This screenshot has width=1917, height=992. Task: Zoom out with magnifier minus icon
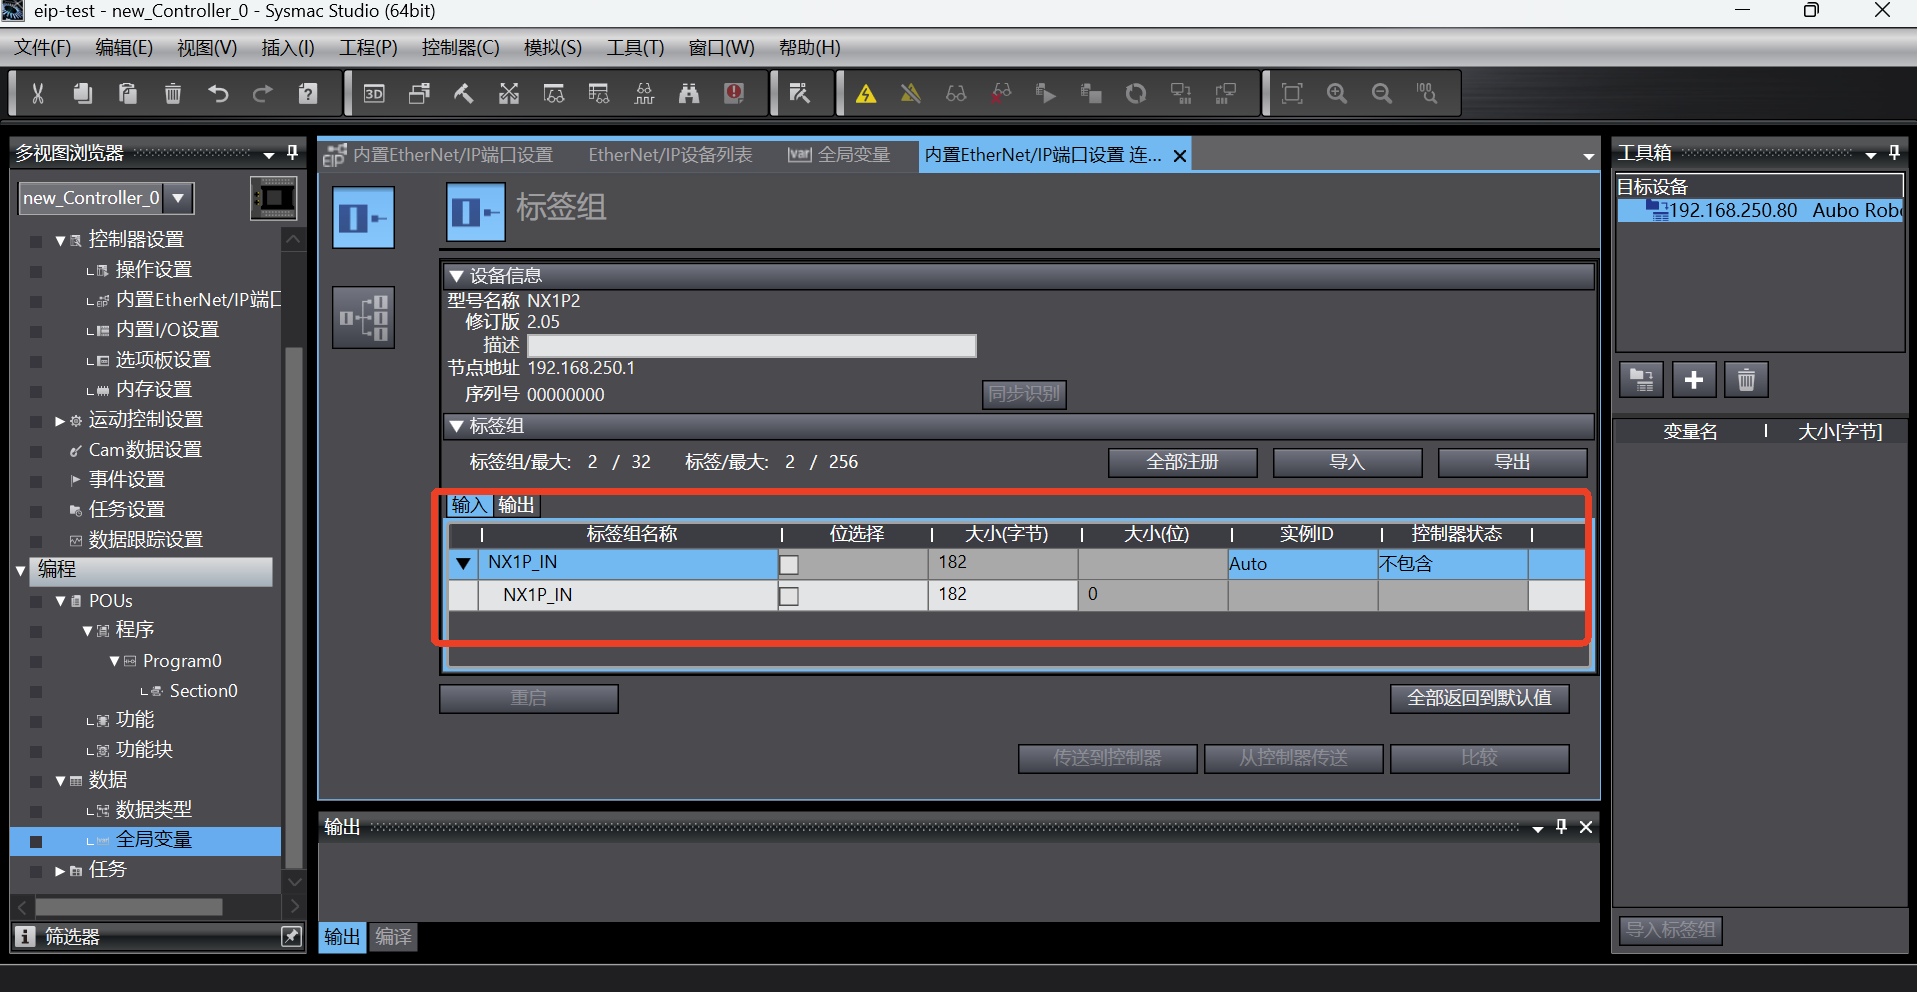tap(1382, 94)
